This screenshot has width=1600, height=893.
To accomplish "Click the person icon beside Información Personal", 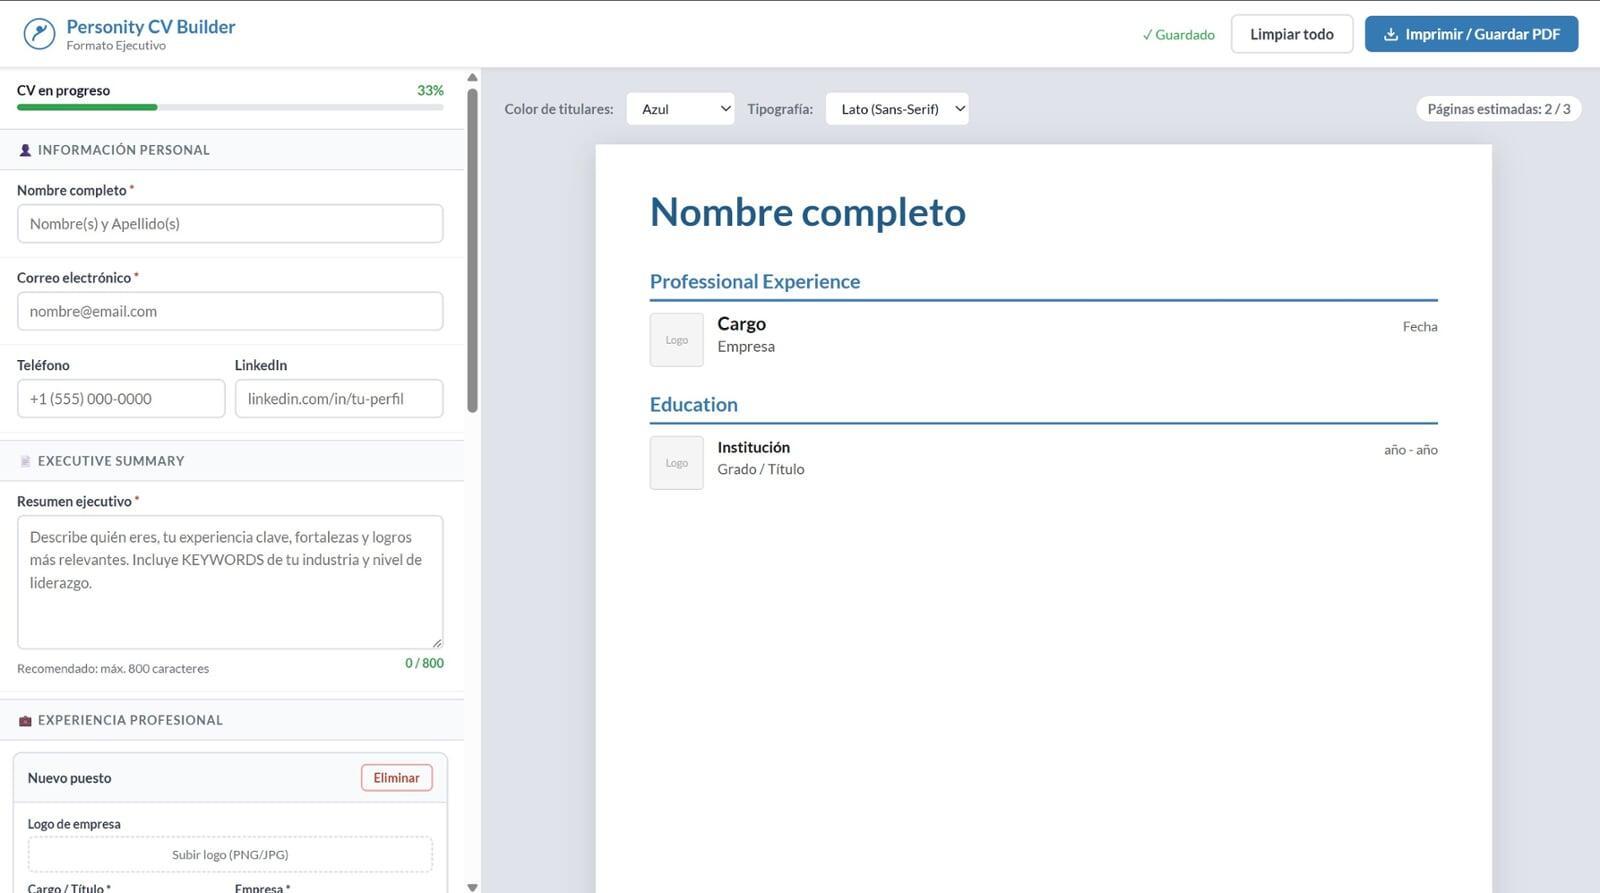I will click(25, 150).
